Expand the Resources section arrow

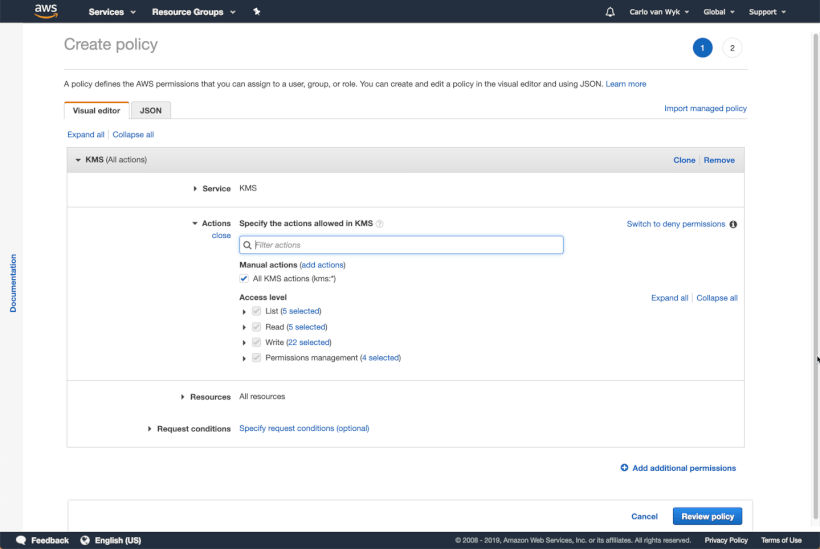[183, 397]
